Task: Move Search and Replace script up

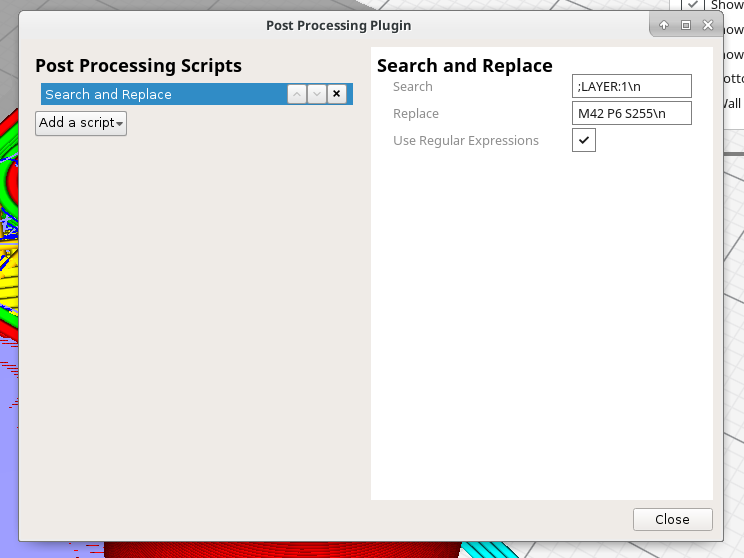Action: [297, 94]
